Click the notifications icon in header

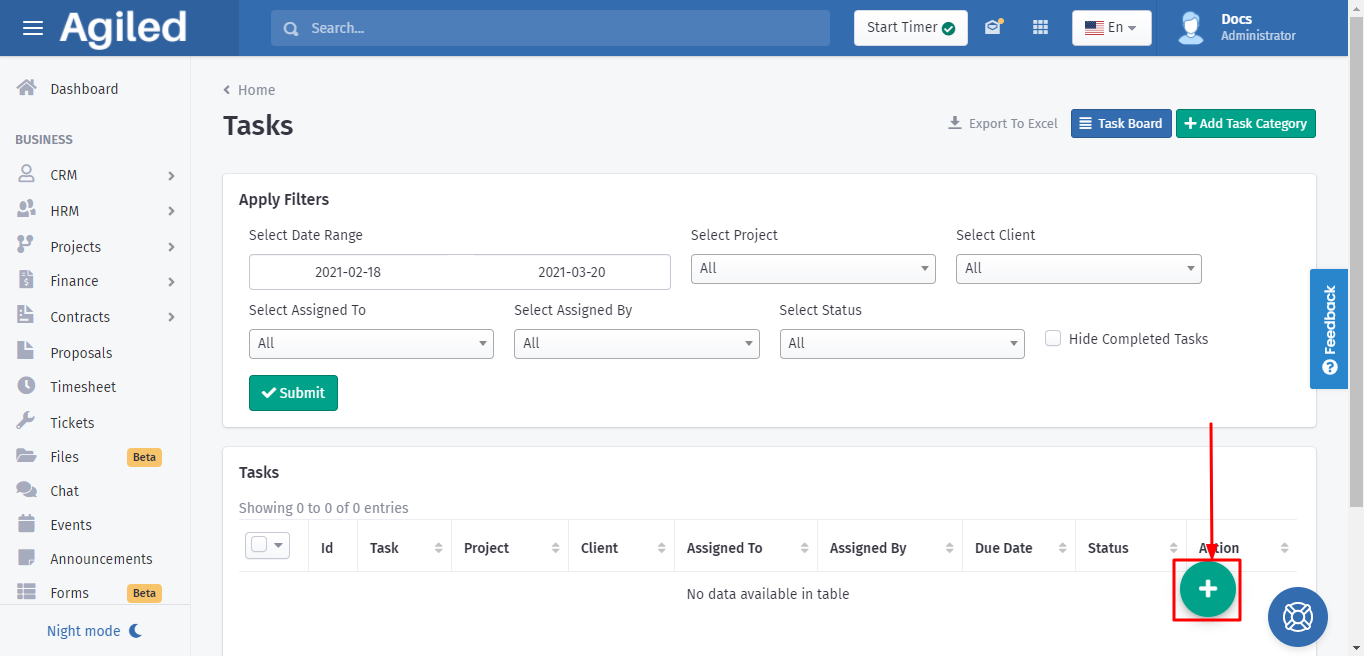click(992, 28)
